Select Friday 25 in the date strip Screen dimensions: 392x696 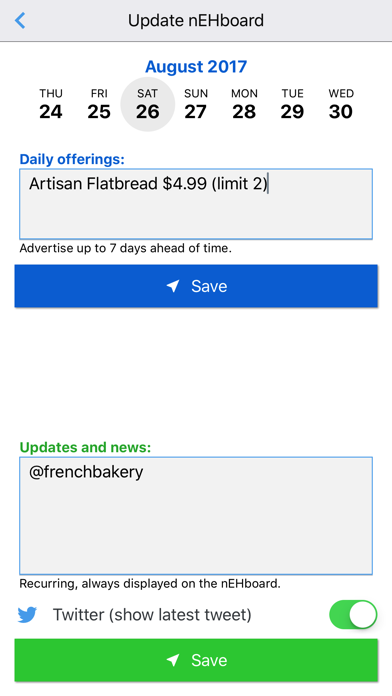tap(99, 105)
